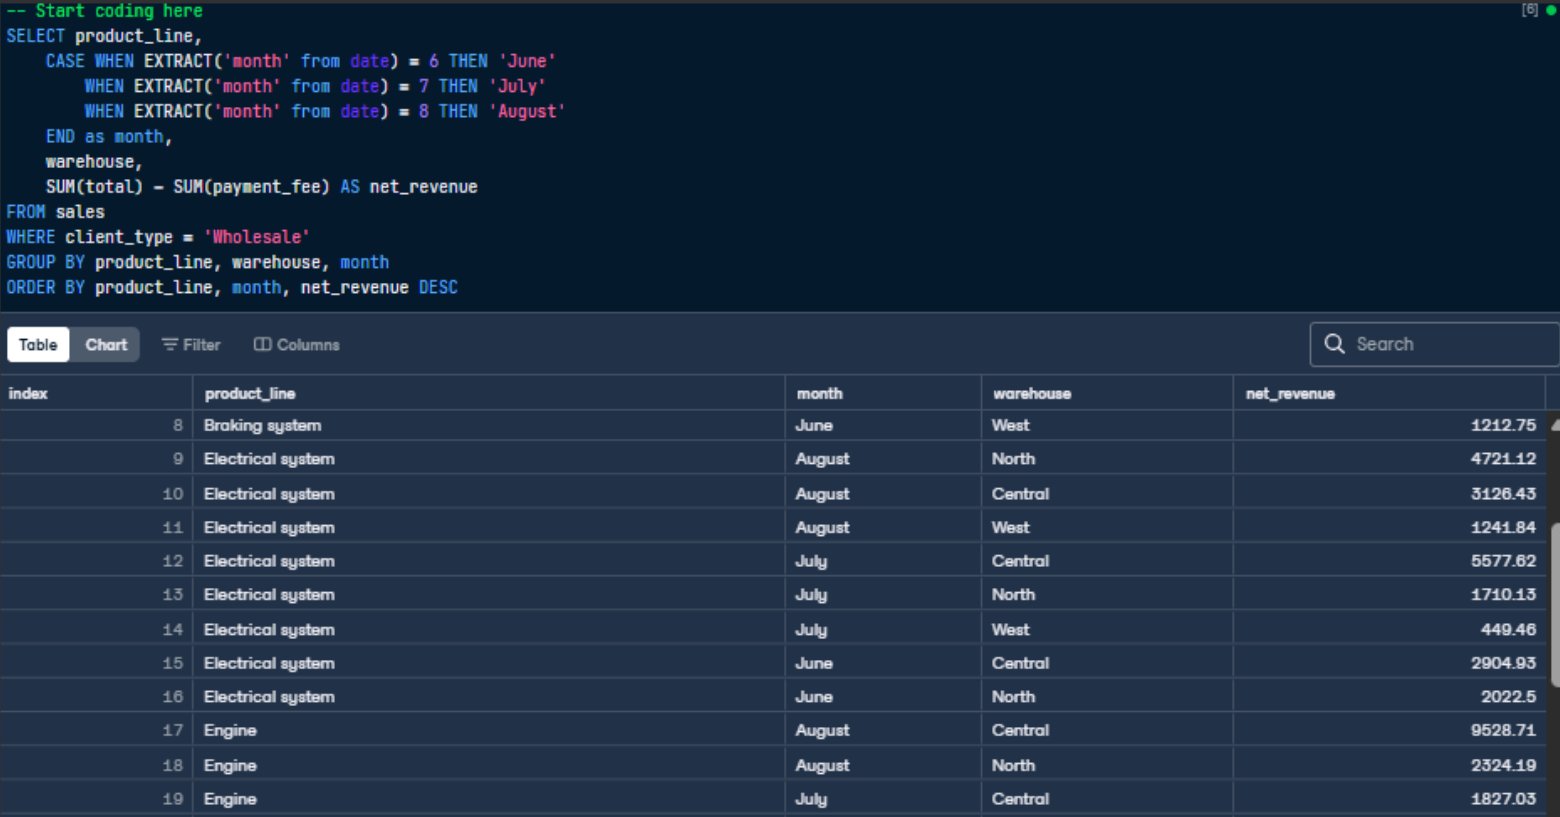Sort by the month column header
Viewport: 1560px width, 817px height.
point(819,393)
